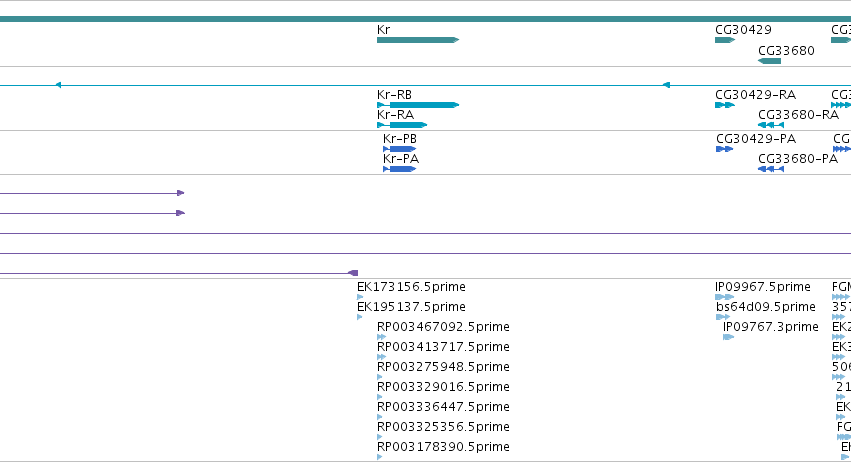This screenshot has width=851, height=462.
Task: Select the IP09767.3prime arrow glyph
Action: pyautogui.click(x=728, y=337)
